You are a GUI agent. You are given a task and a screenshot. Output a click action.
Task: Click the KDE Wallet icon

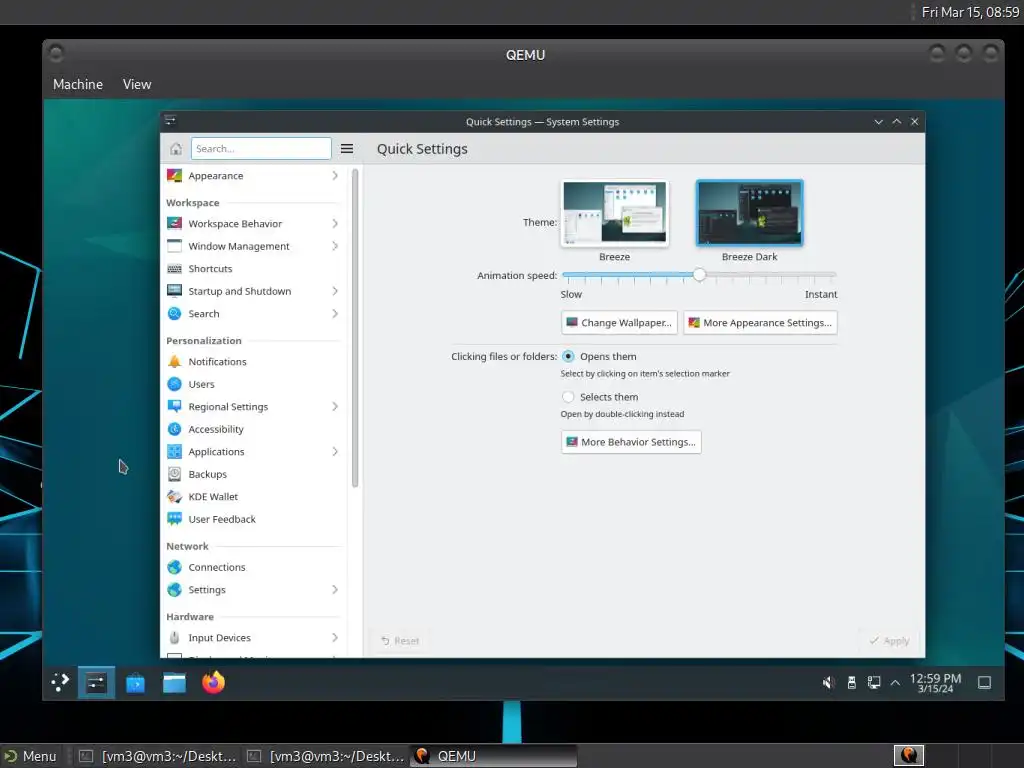coord(174,497)
